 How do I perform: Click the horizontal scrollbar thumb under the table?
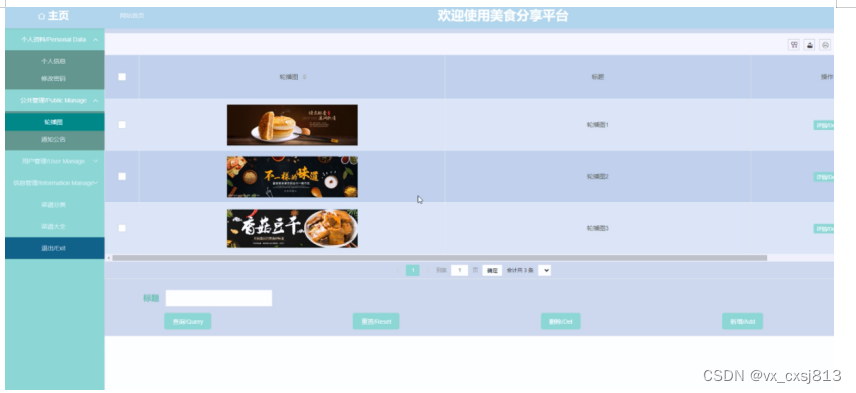(x=439, y=258)
